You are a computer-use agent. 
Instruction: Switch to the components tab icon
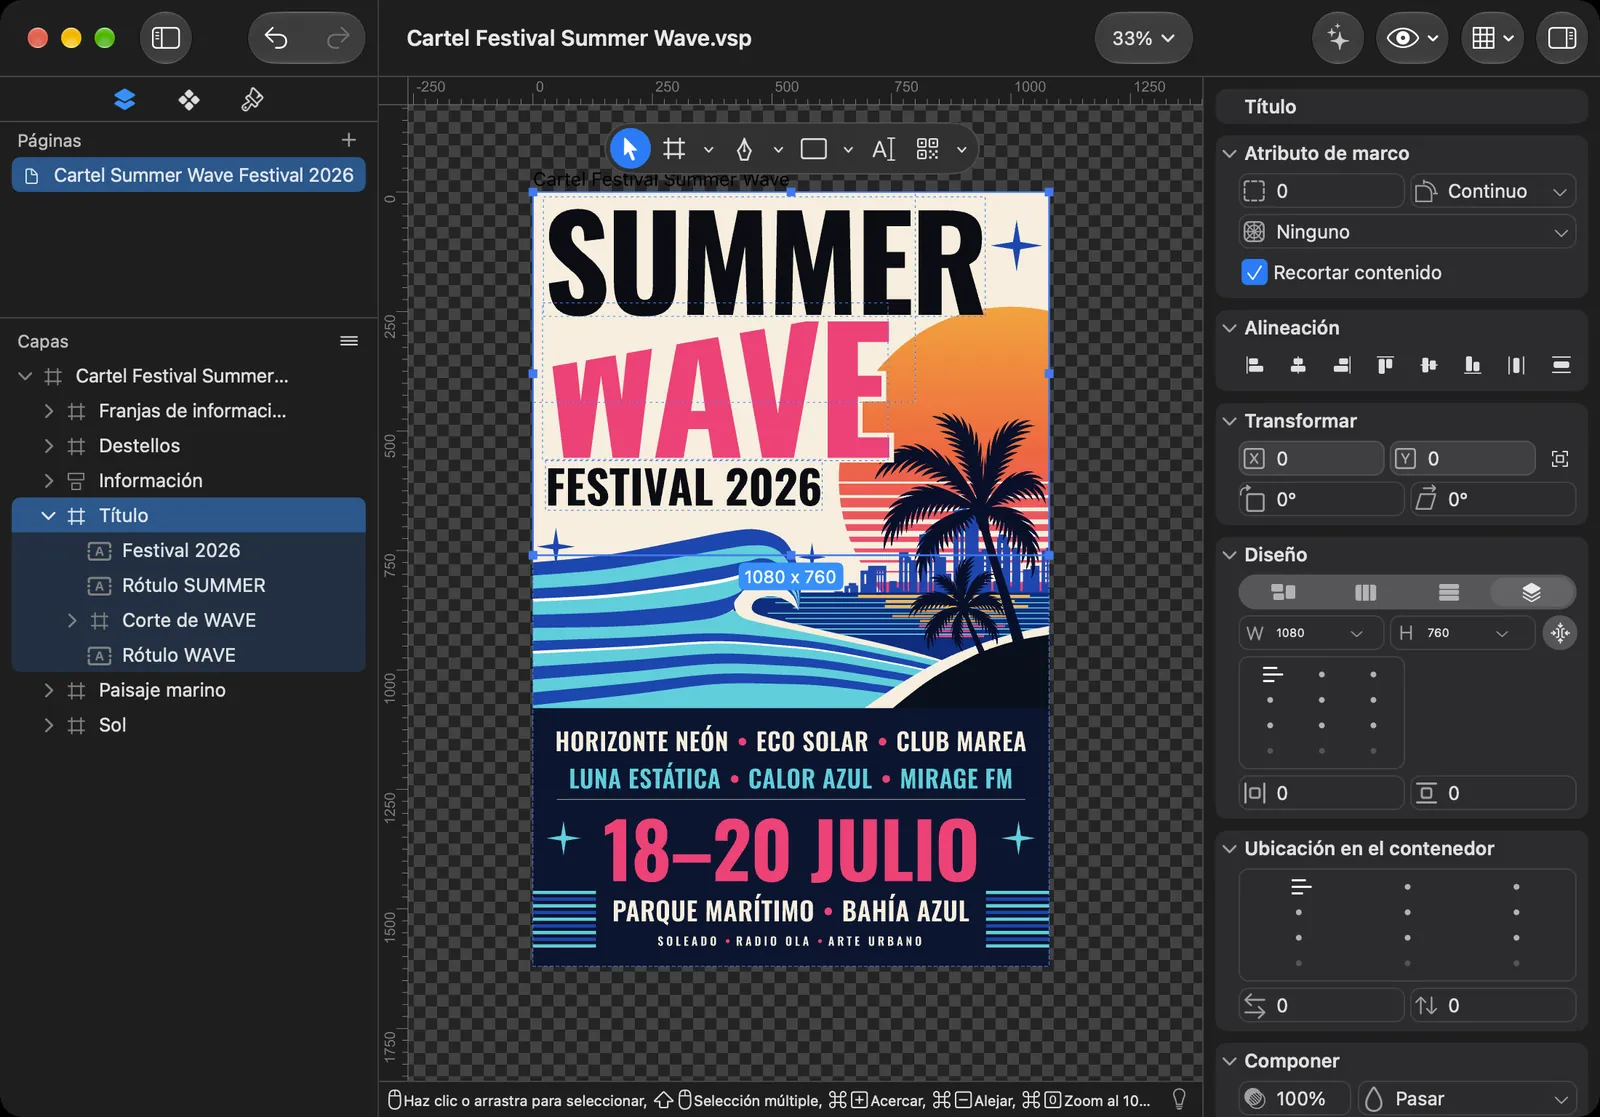pyautogui.click(x=189, y=99)
